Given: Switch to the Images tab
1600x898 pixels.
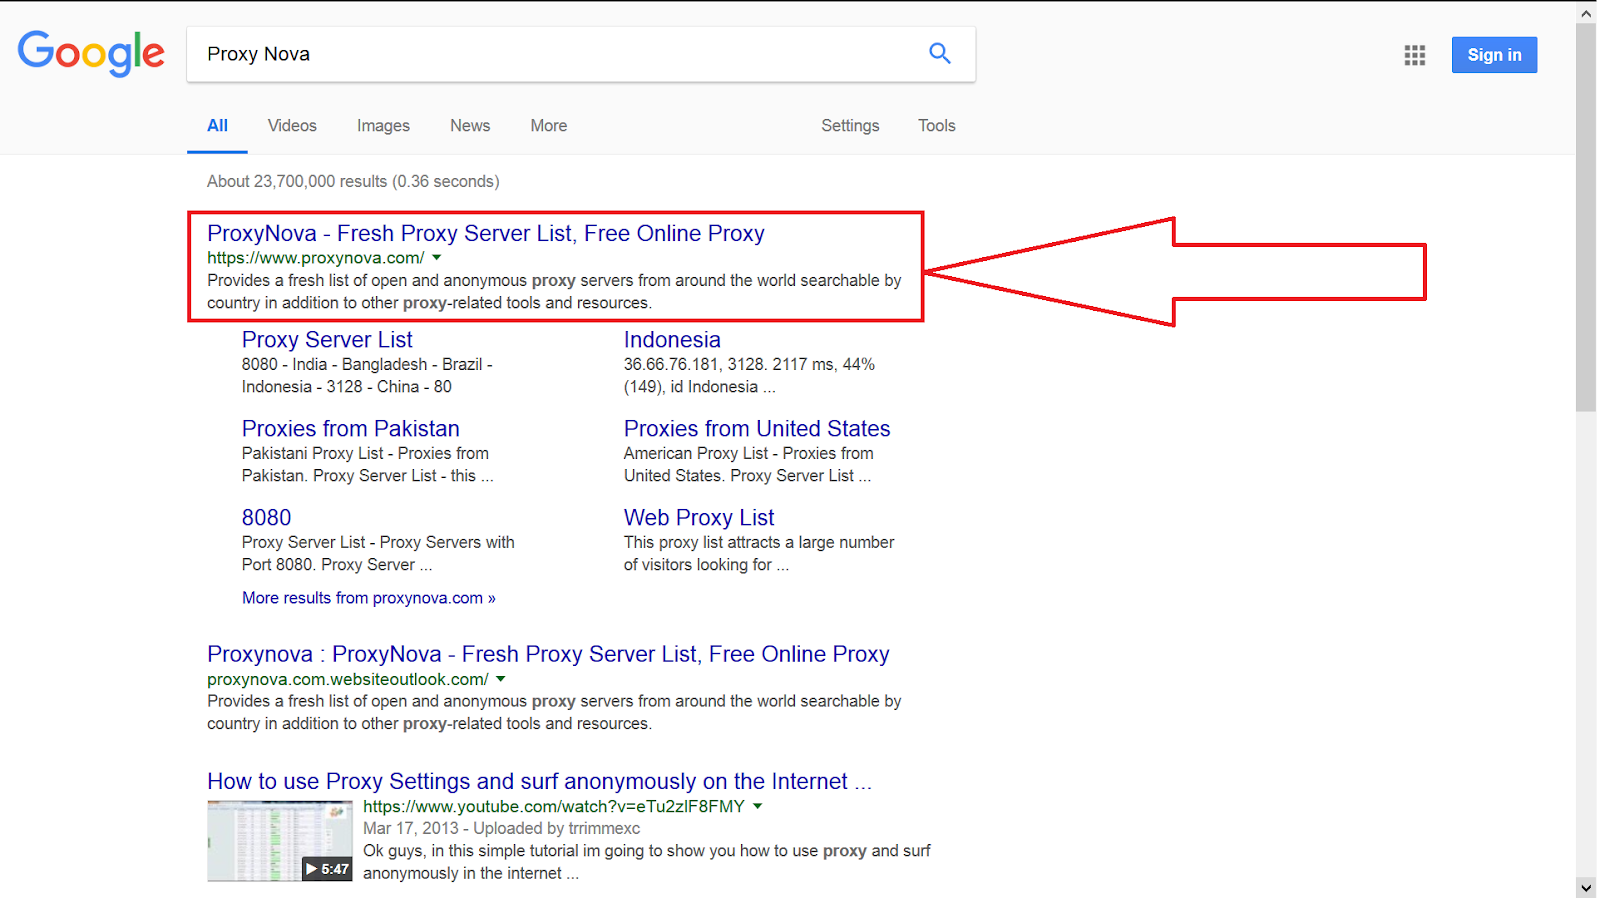Looking at the screenshot, I should [x=383, y=126].
